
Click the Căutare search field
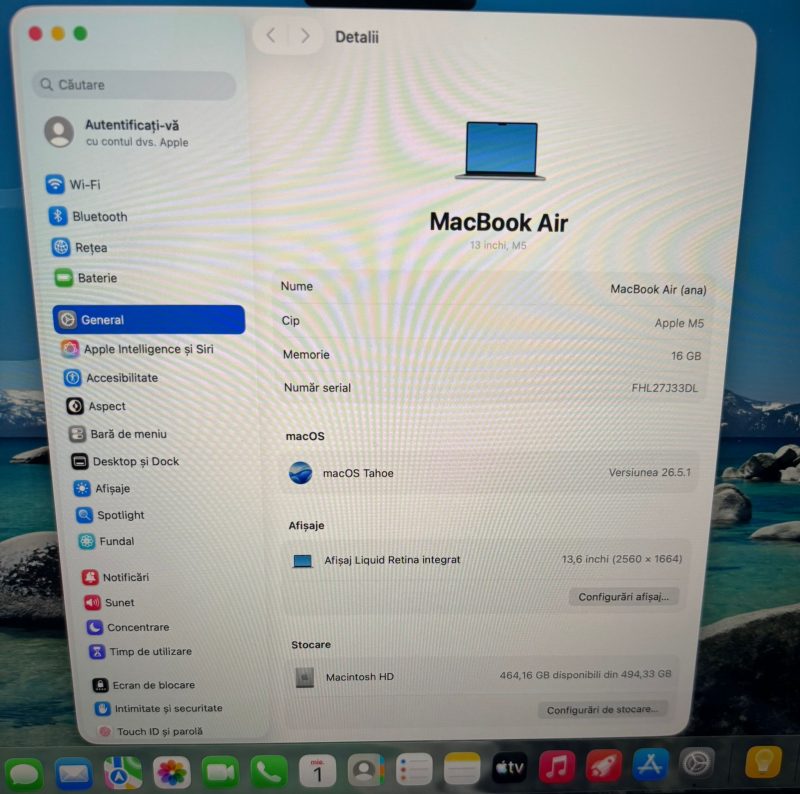(x=134, y=85)
